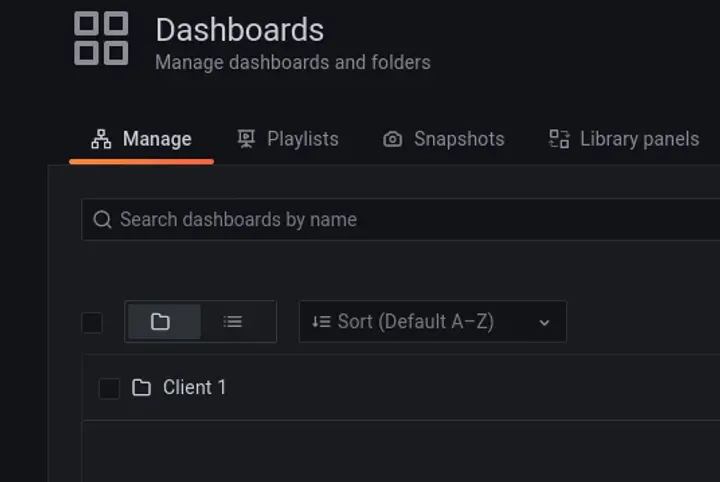
Task: Switch to folder view layout
Action: 164,322
